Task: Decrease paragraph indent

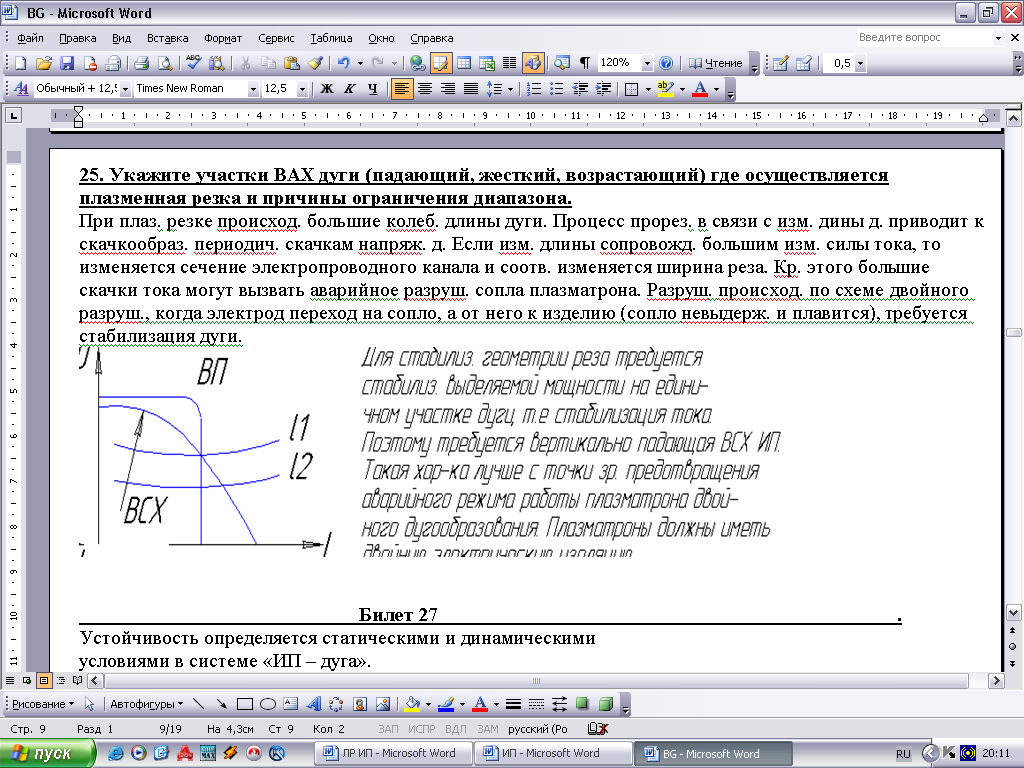Action: [580, 88]
